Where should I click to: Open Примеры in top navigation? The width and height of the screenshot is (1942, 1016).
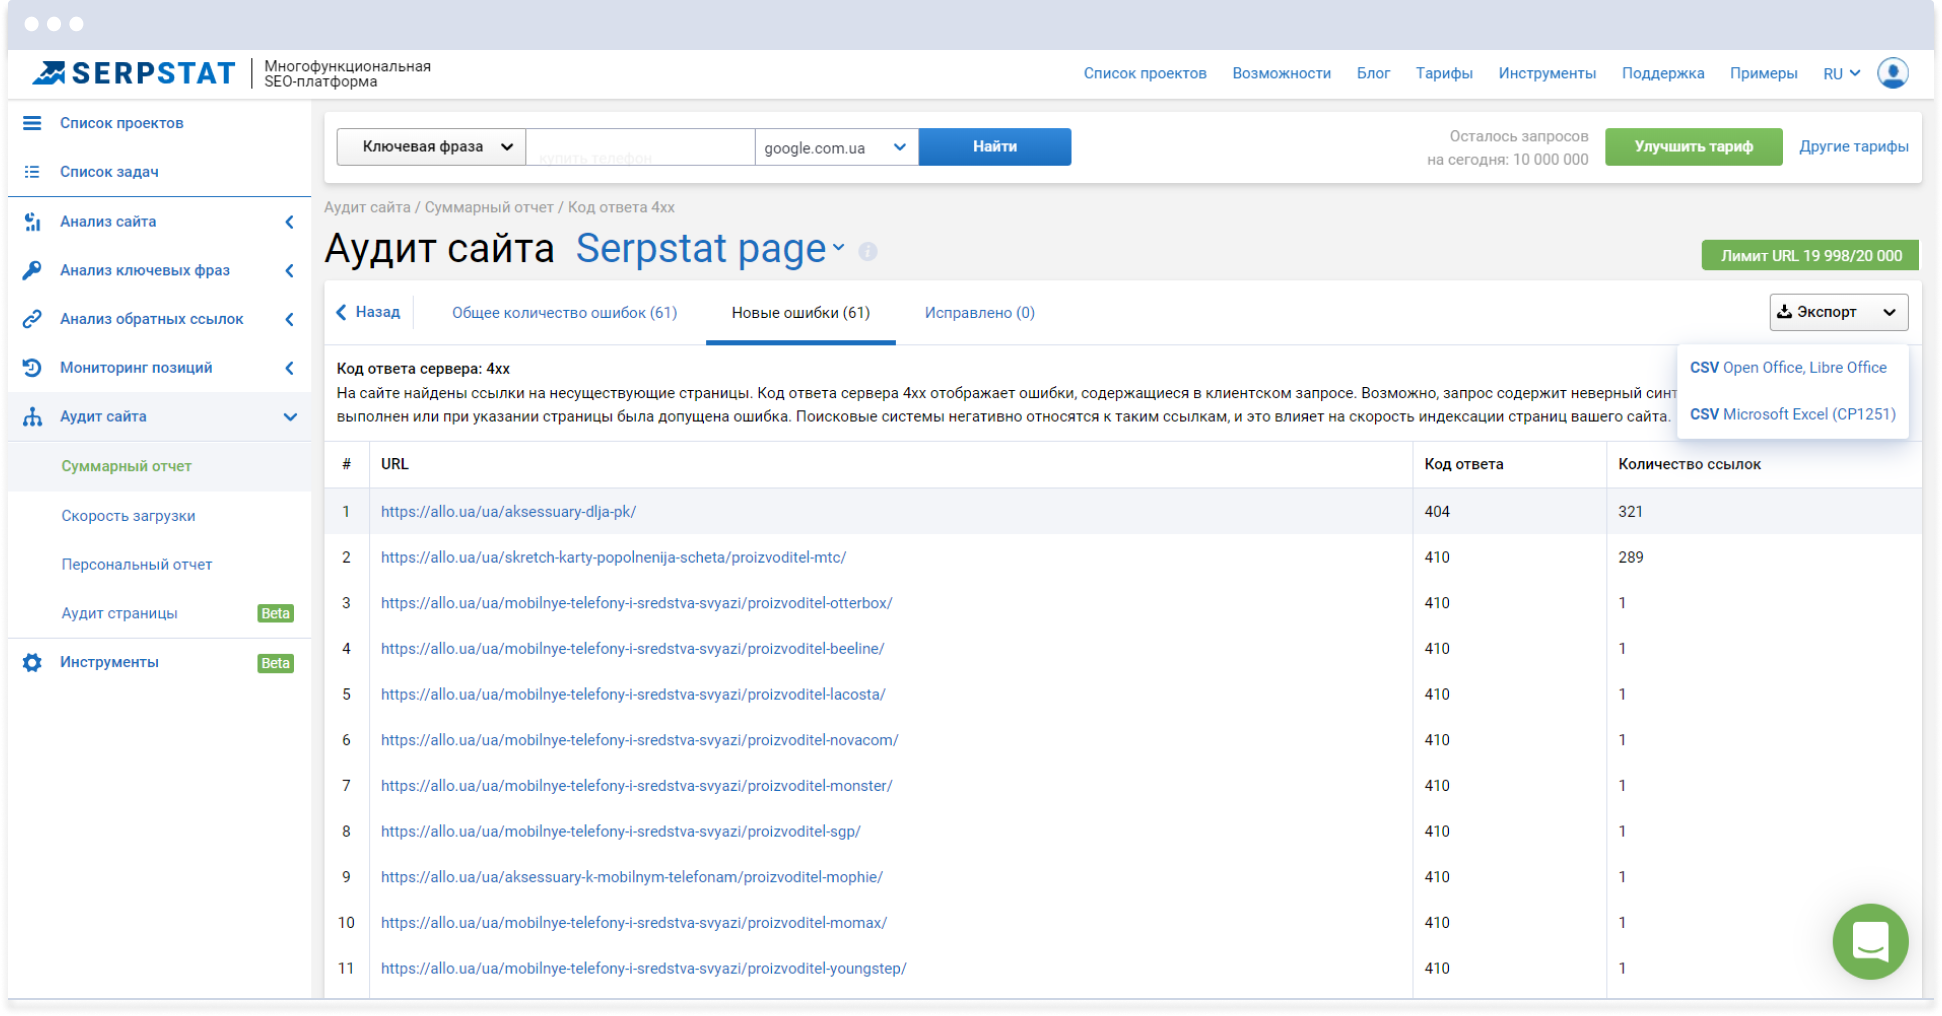pyautogui.click(x=1763, y=74)
